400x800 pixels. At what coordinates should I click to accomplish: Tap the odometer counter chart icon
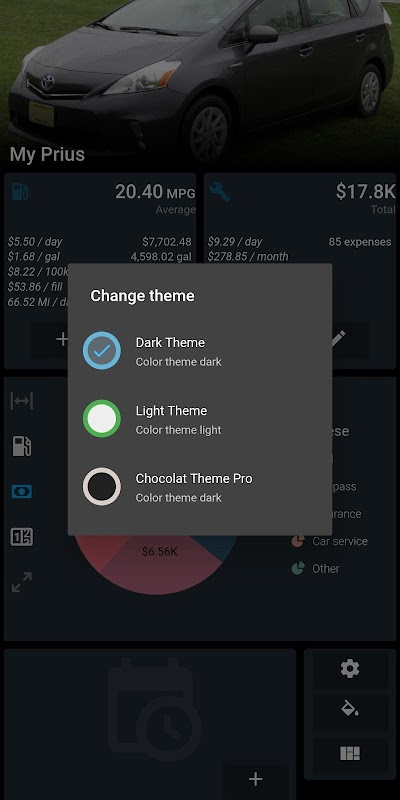pyautogui.click(x=21, y=537)
